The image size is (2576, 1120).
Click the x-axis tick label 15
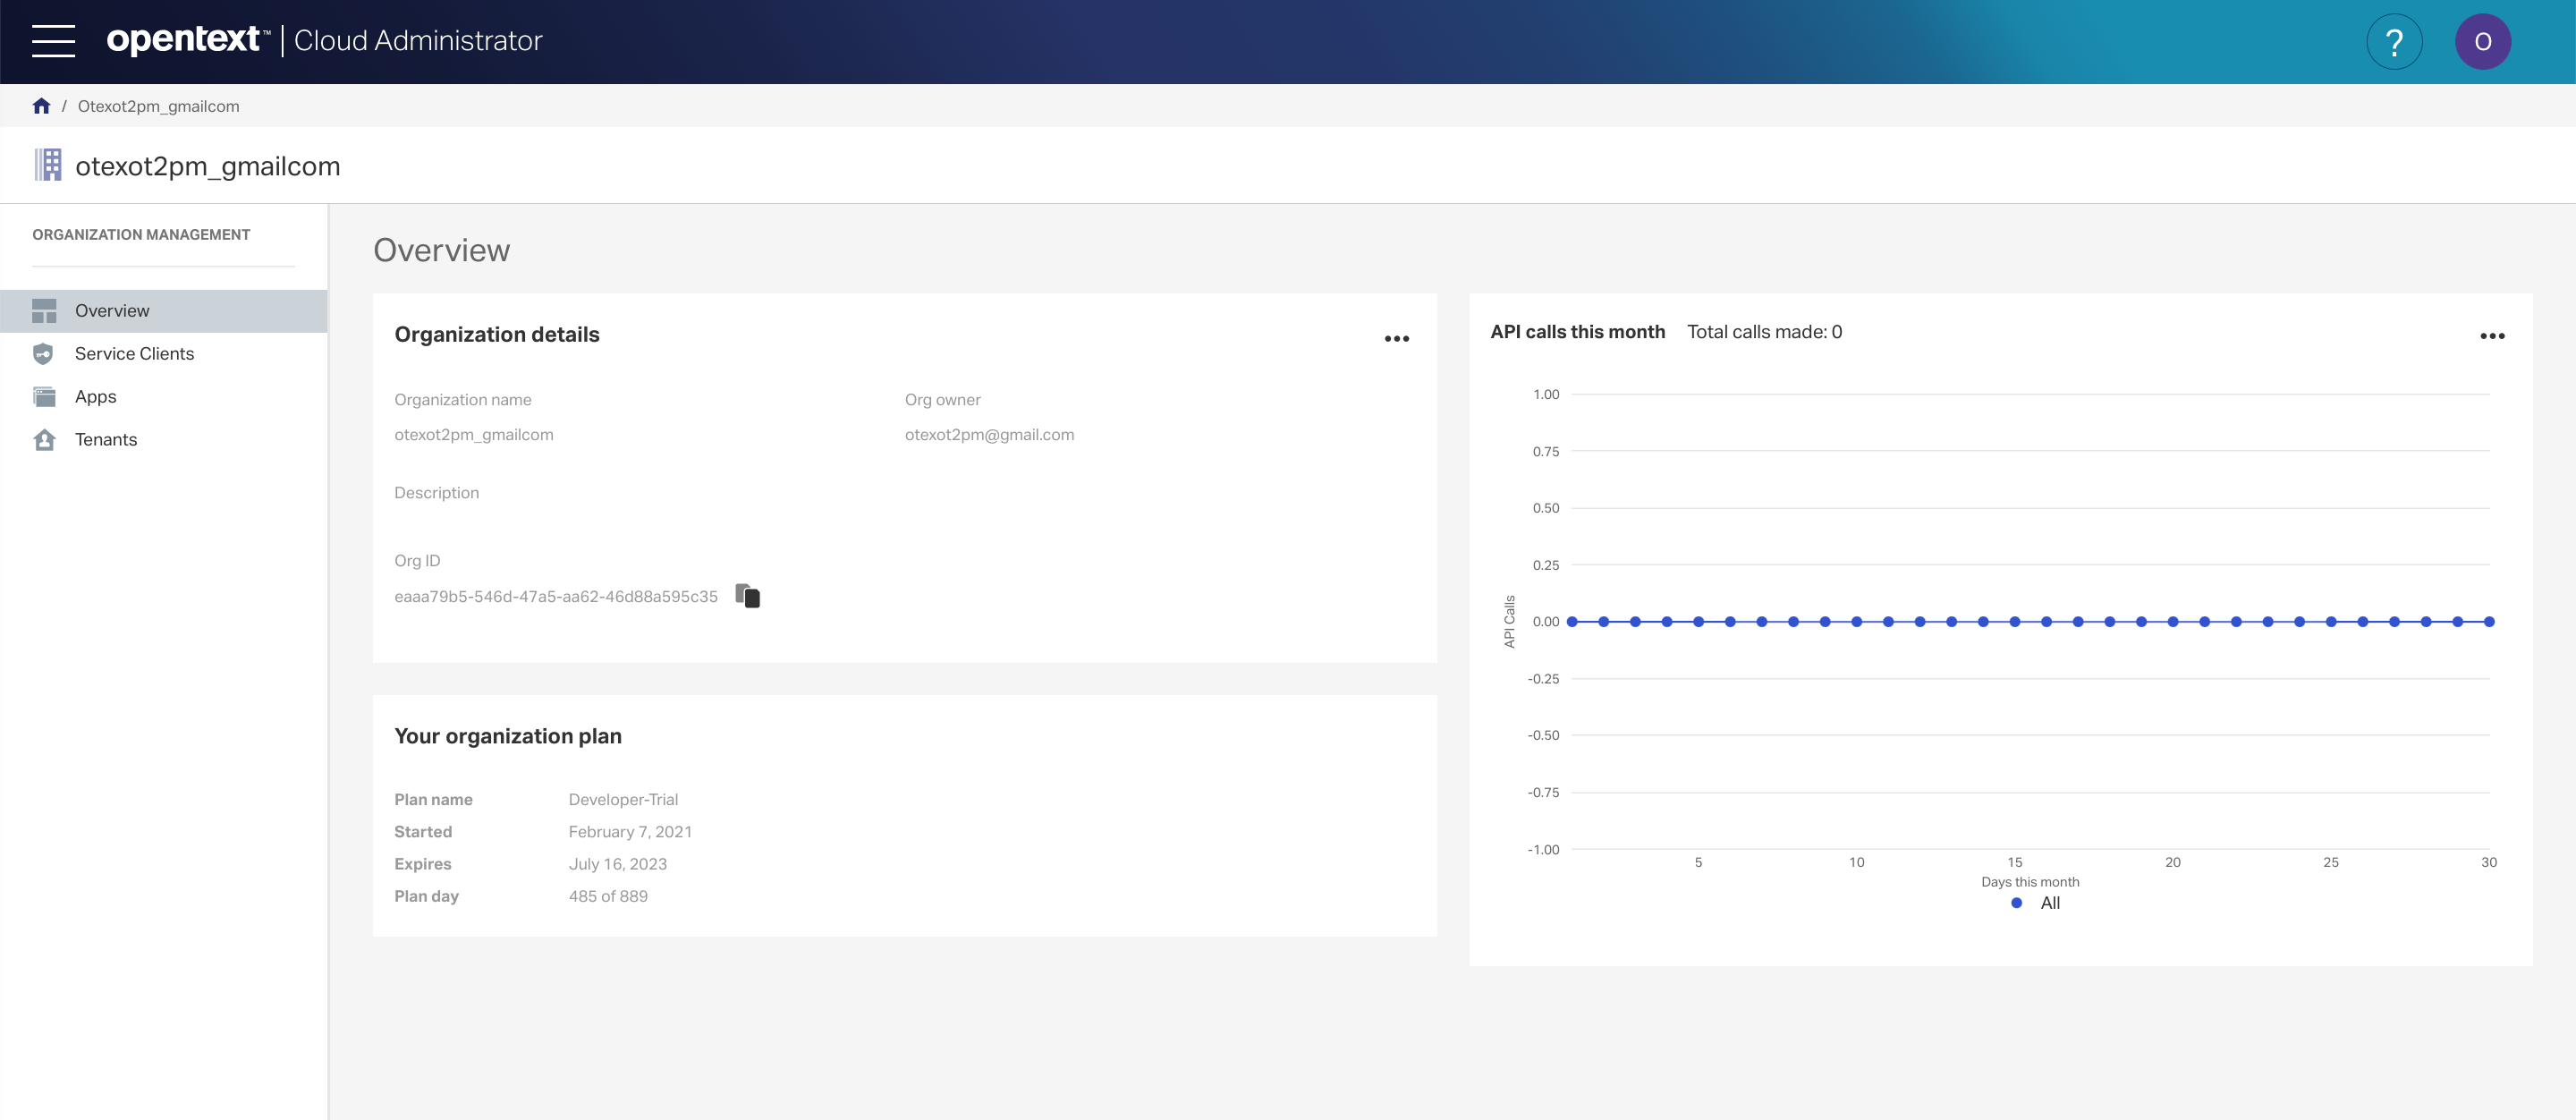pyautogui.click(x=2014, y=862)
